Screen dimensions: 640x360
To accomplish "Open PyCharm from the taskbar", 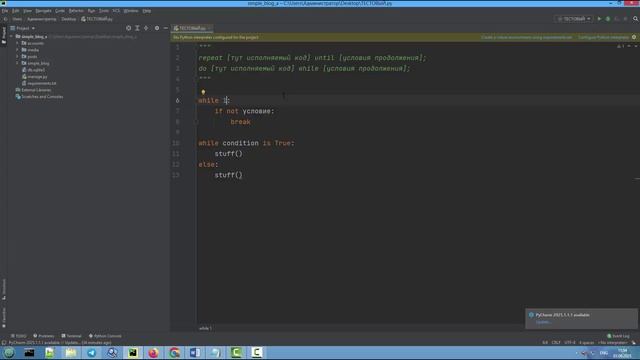I will (x=133, y=353).
